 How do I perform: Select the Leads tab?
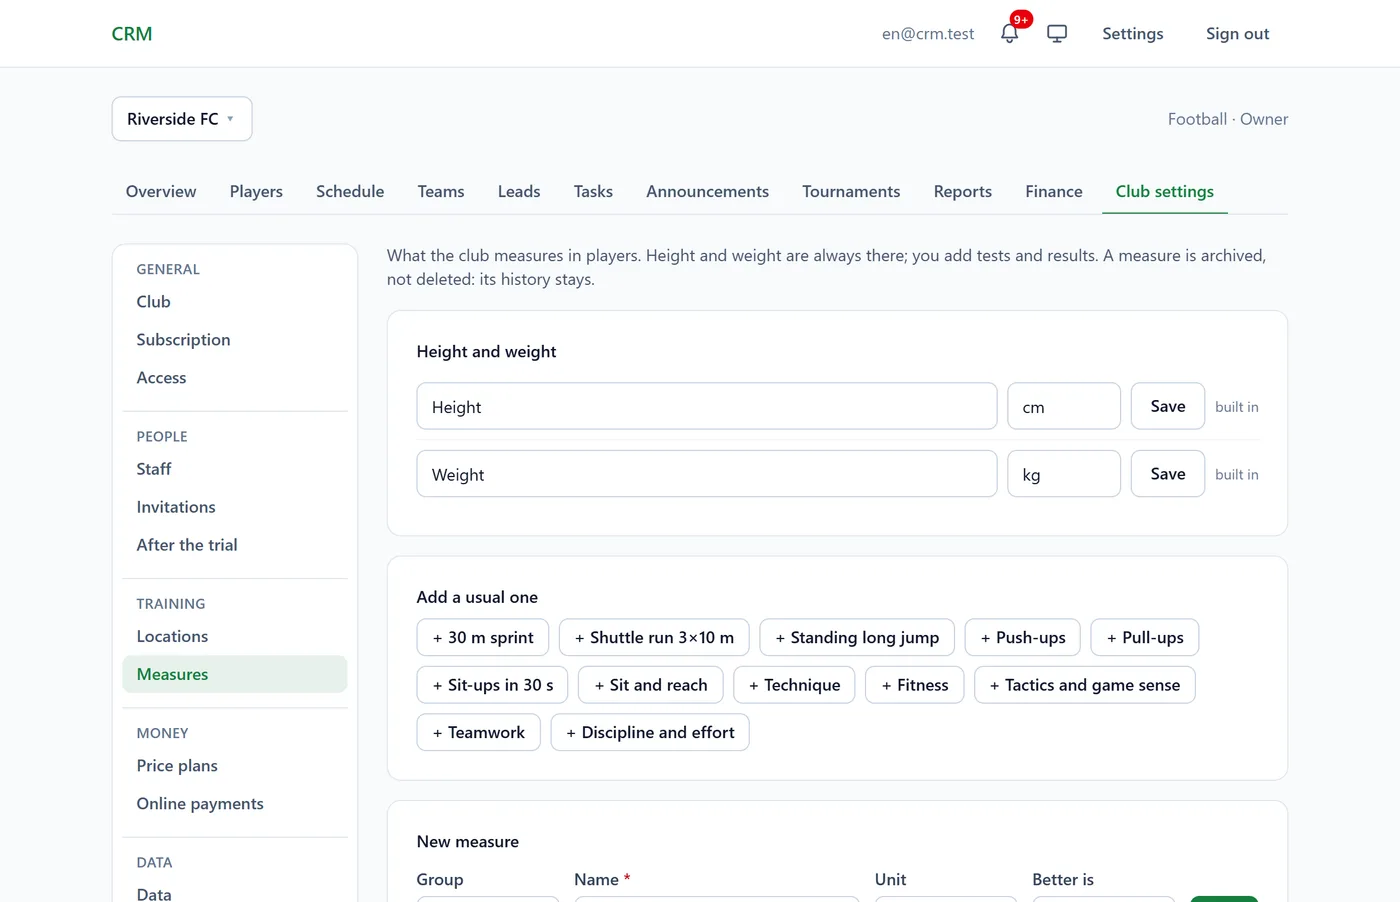pos(519,191)
